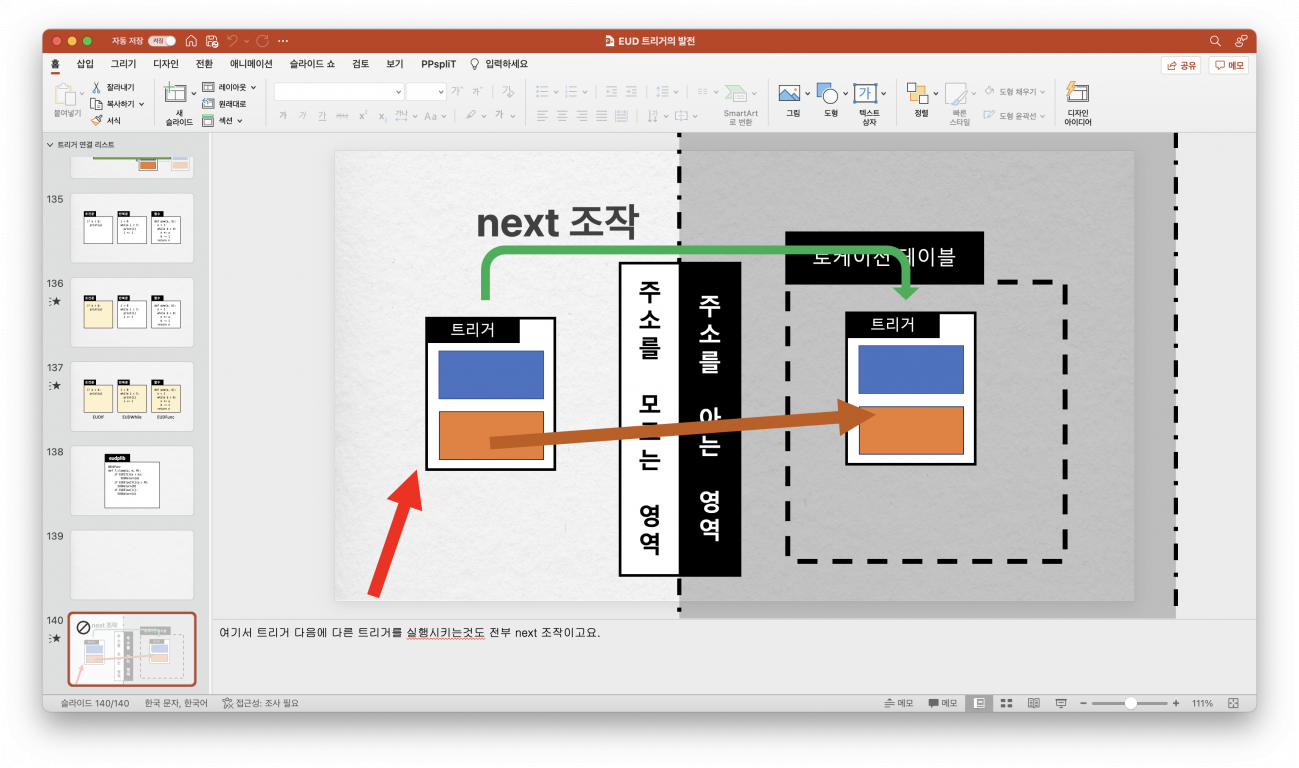Switch to normal view in status bar
Screen dimensions: 1299x768
click(x=979, y=703)
